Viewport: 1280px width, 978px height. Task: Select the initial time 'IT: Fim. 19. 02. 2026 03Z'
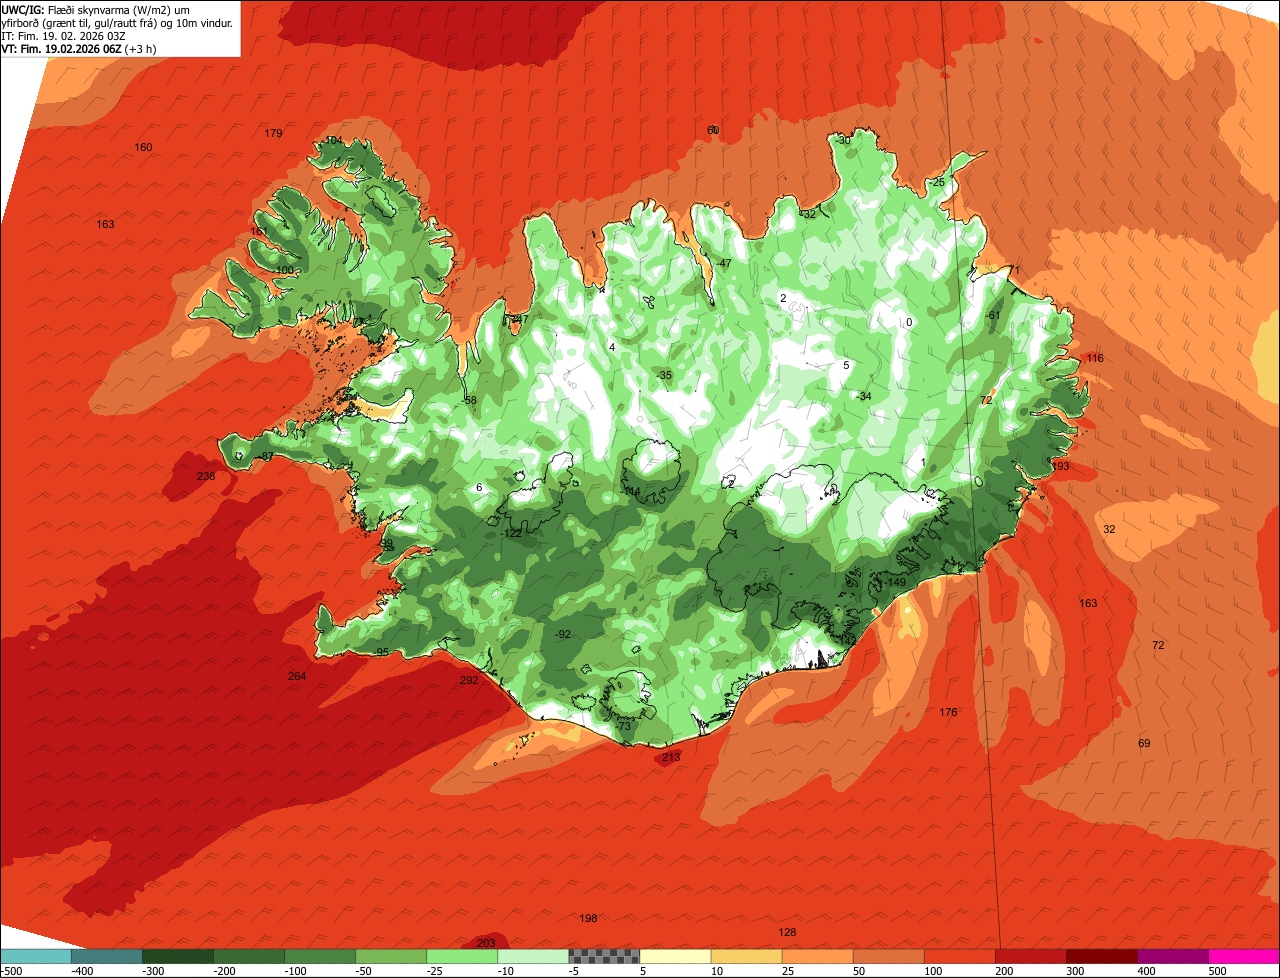tap(63, 35)
